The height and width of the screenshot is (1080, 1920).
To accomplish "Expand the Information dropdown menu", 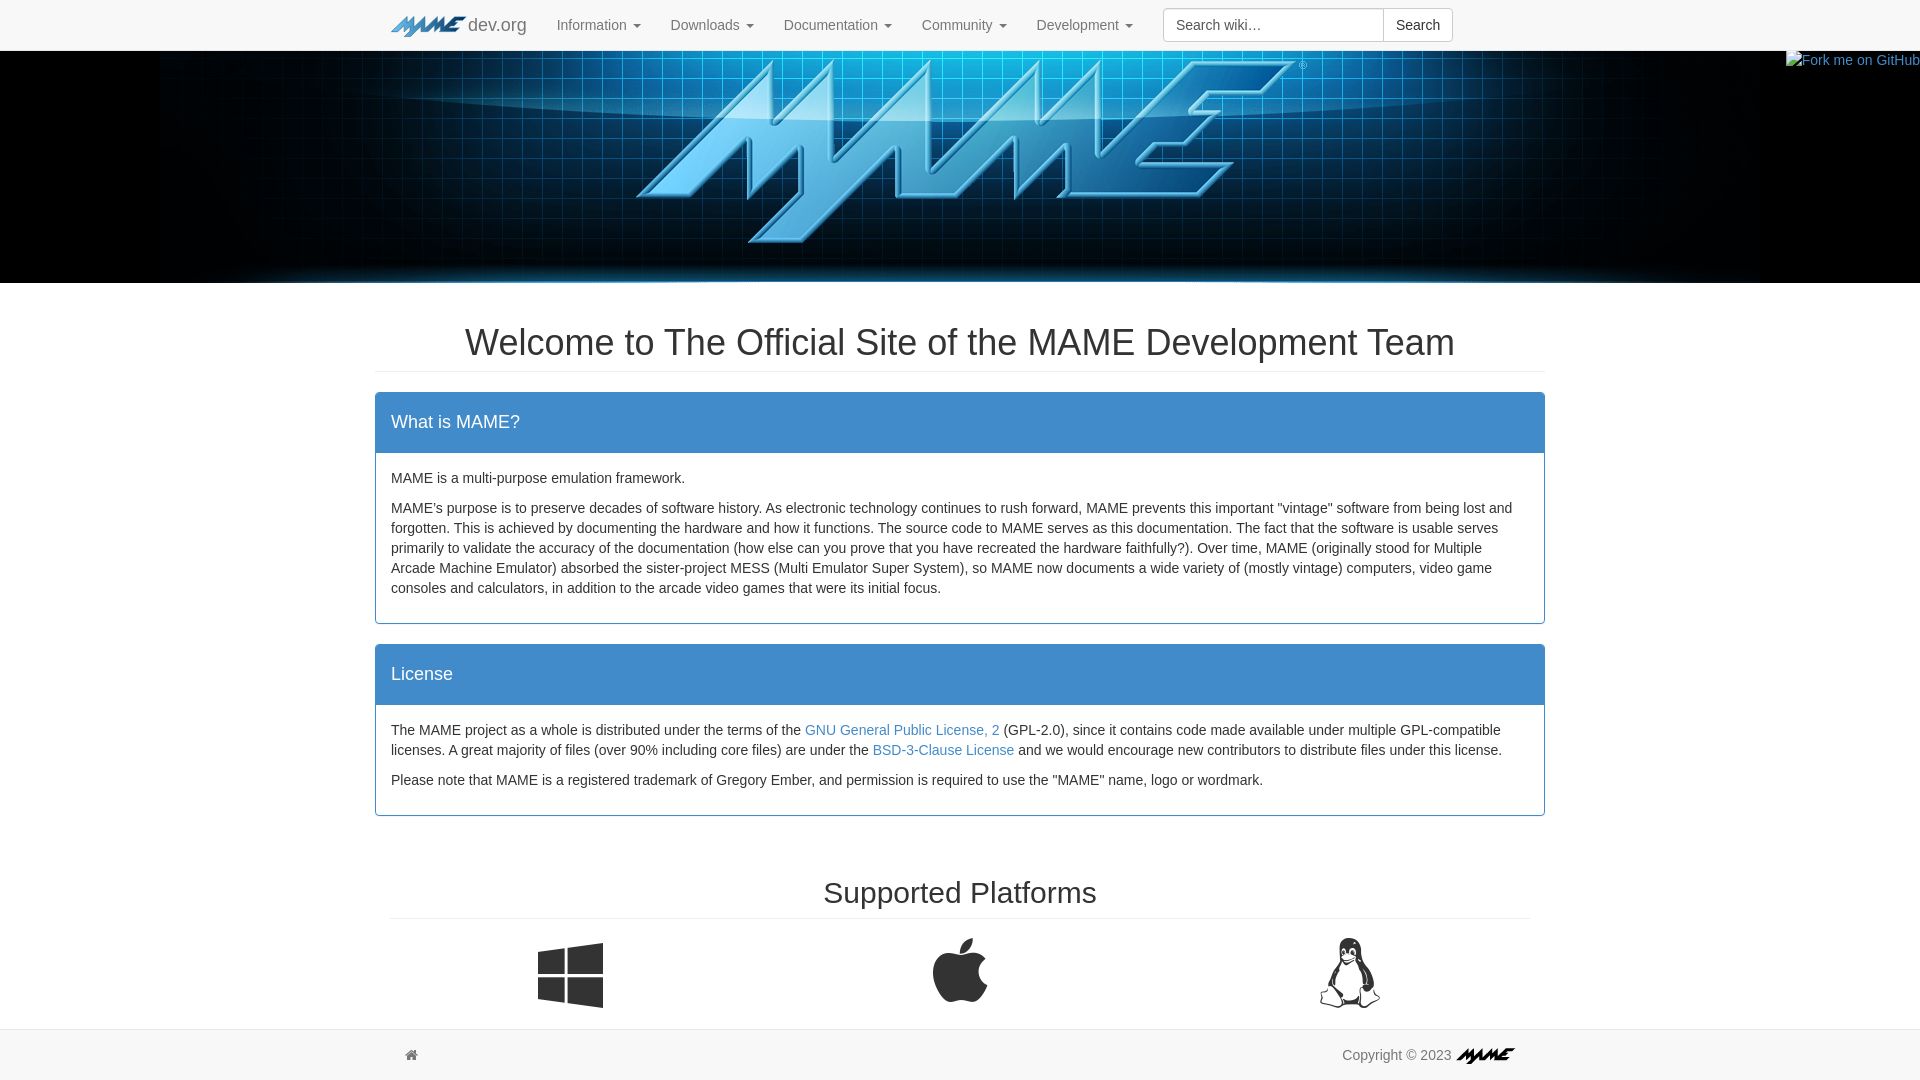I will (x=597, y=24).
